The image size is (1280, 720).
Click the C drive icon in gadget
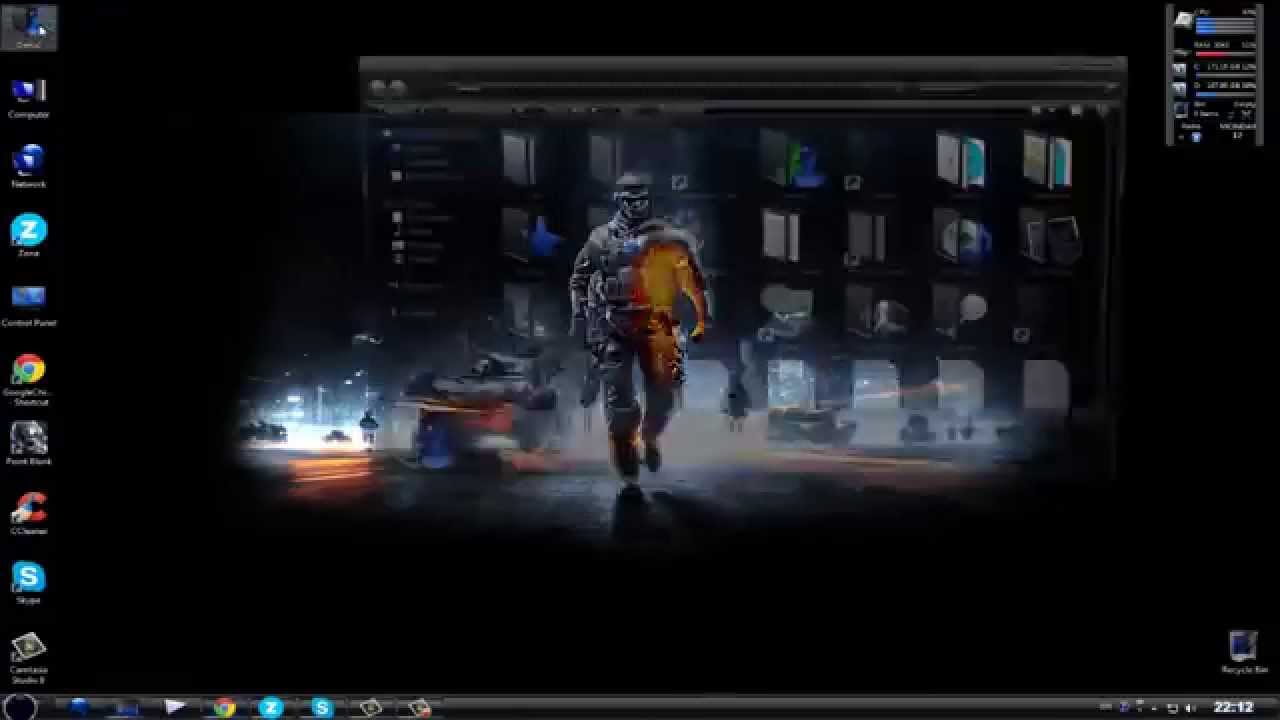tap(1180, 68)
